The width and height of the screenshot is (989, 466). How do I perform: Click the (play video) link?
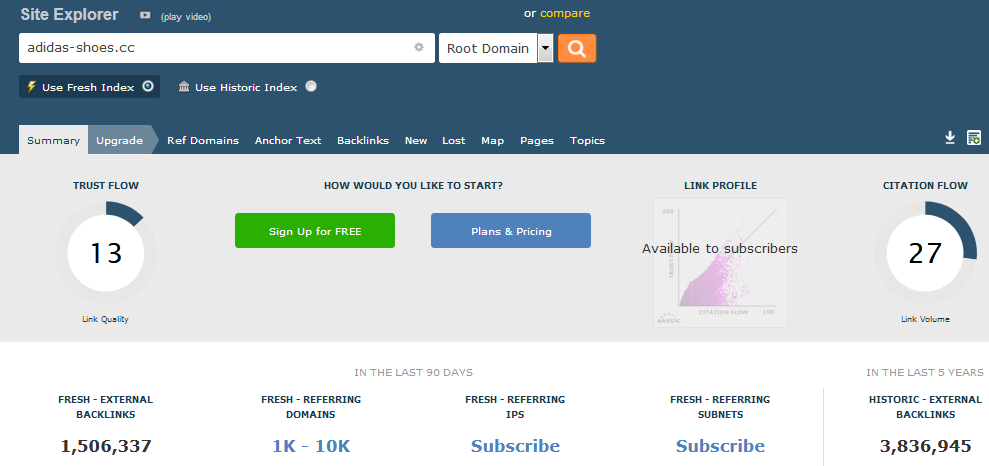186,17
